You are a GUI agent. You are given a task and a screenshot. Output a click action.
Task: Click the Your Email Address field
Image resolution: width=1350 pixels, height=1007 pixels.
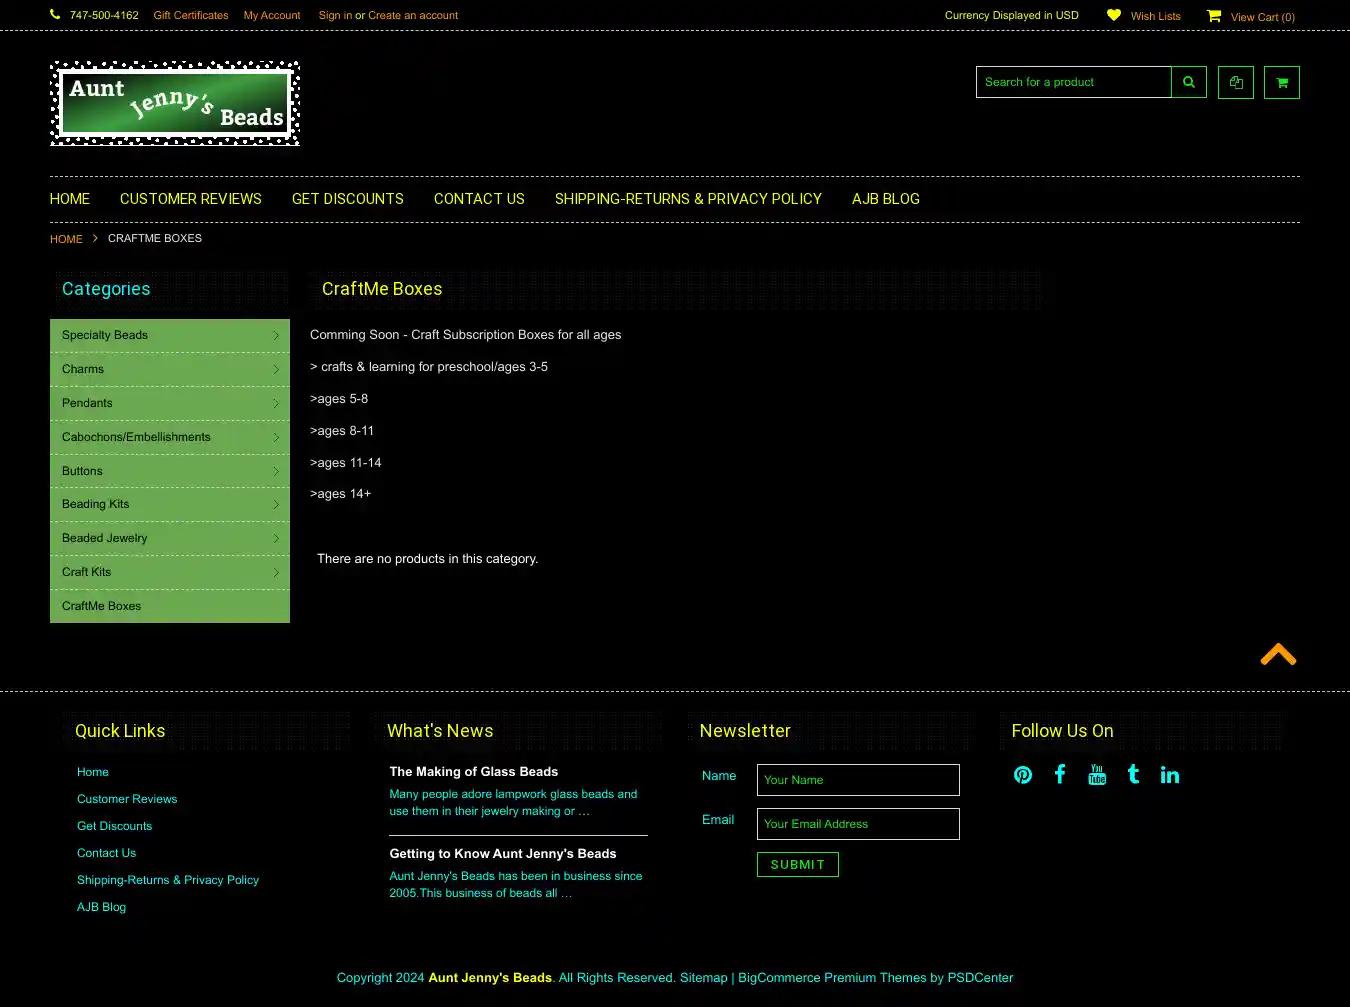pos(858,824)
